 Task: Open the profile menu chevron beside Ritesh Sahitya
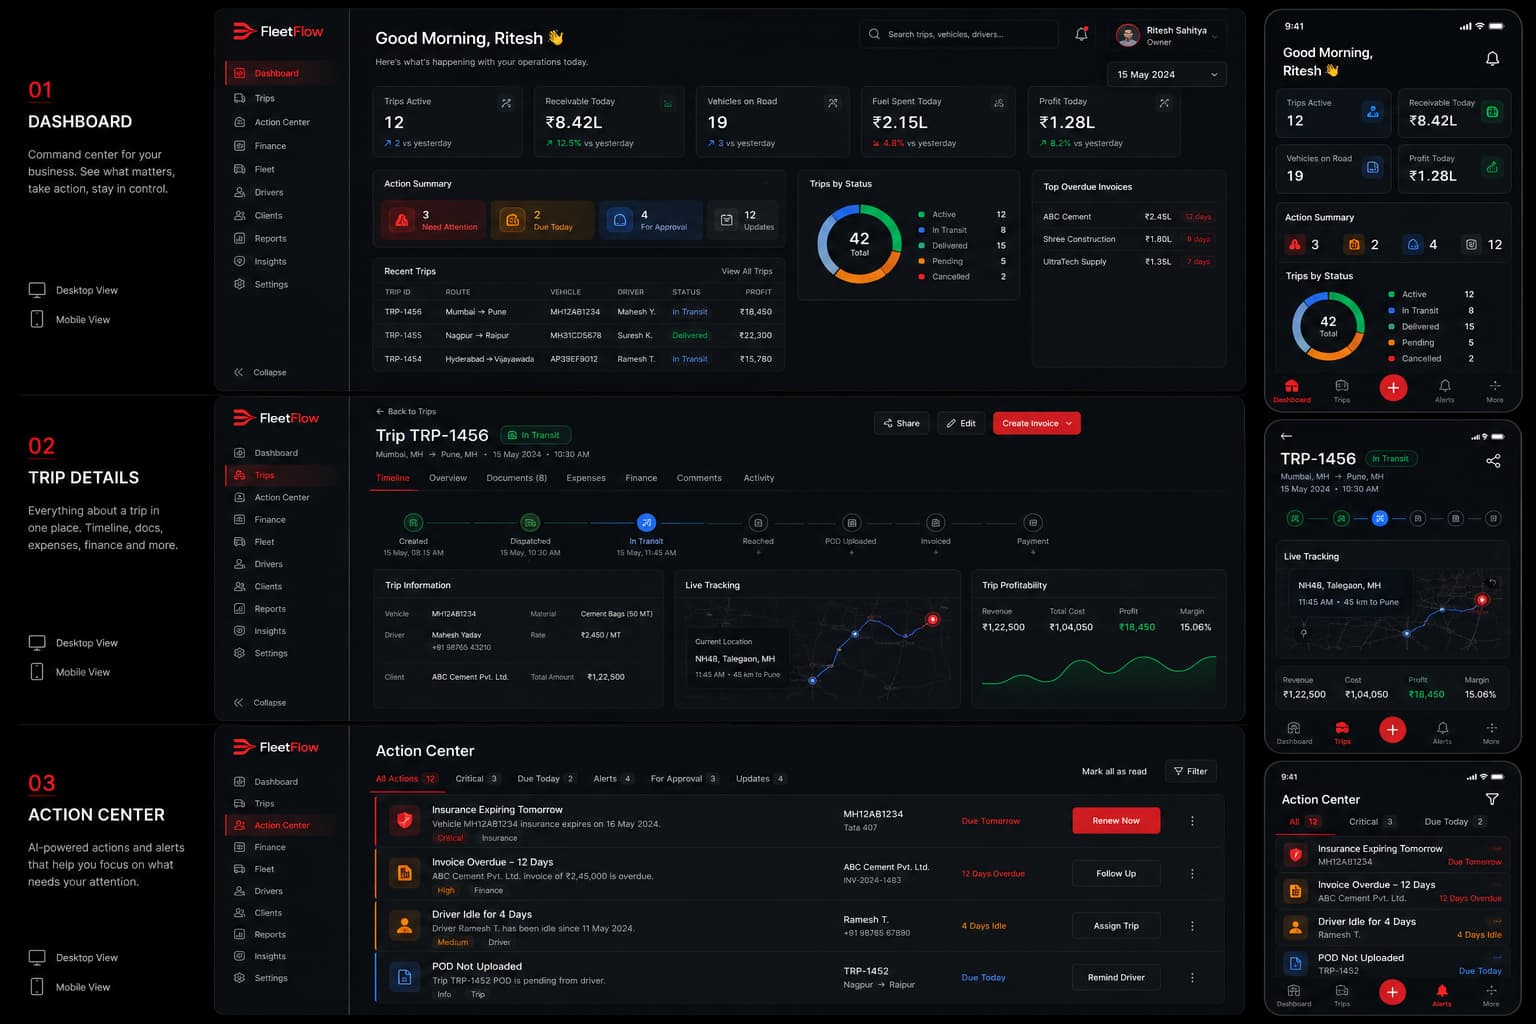pos(1215,36)
